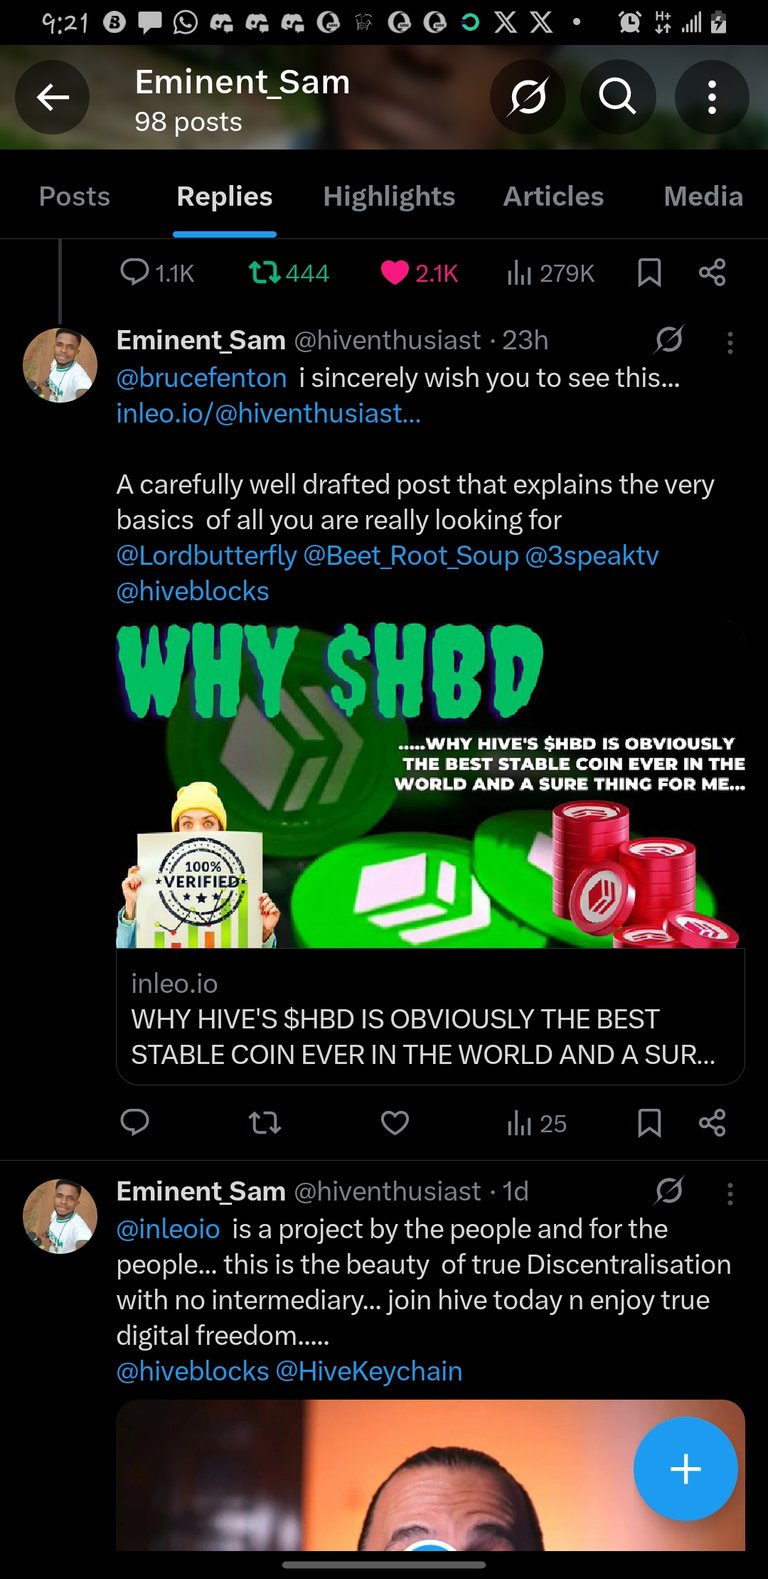The width and height of the screenshot is (768, 1579).
Task: Tap the blue compose plus button
Action: [x=686, y=1469]
